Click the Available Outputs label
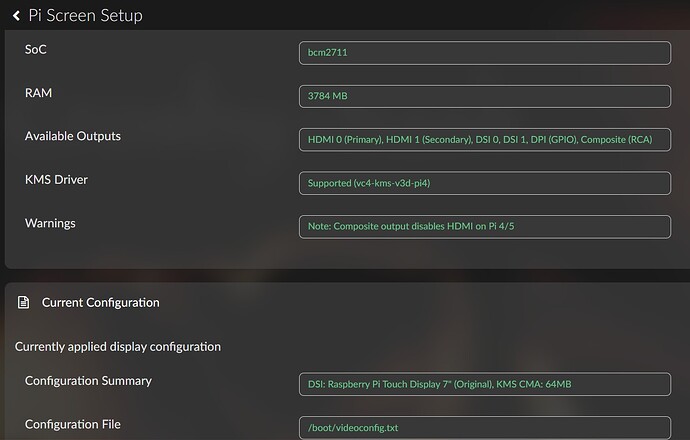Viewport: 690px width, 440px height. (x=73, y=136)
